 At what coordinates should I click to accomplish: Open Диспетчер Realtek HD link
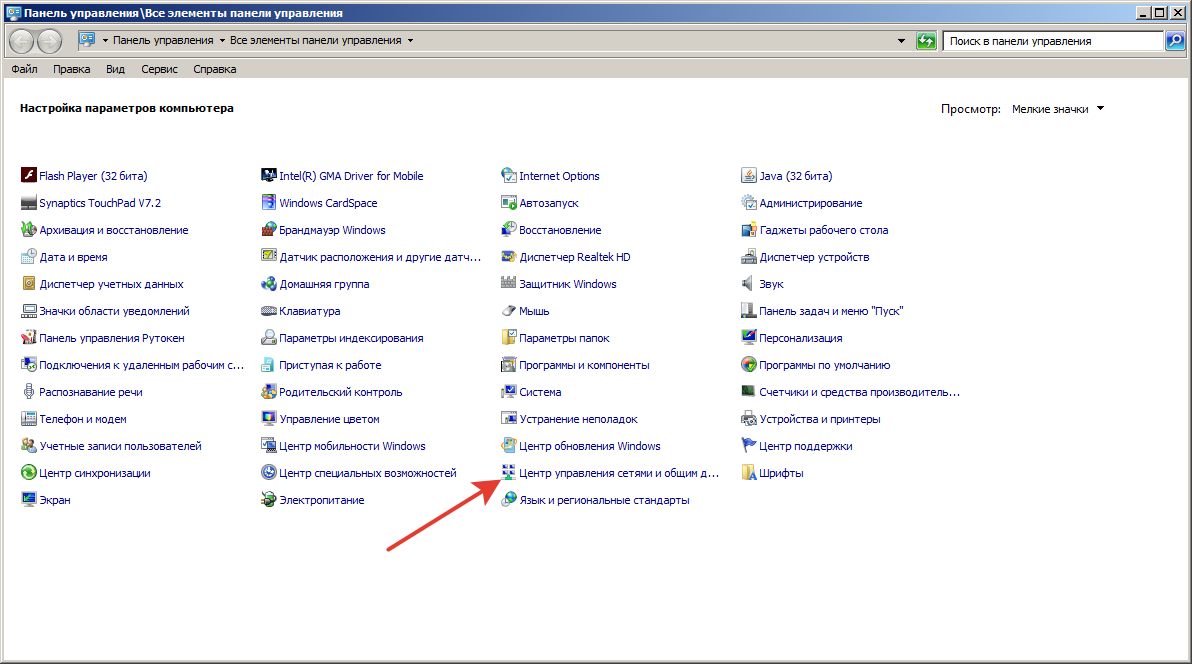[575, 257]
